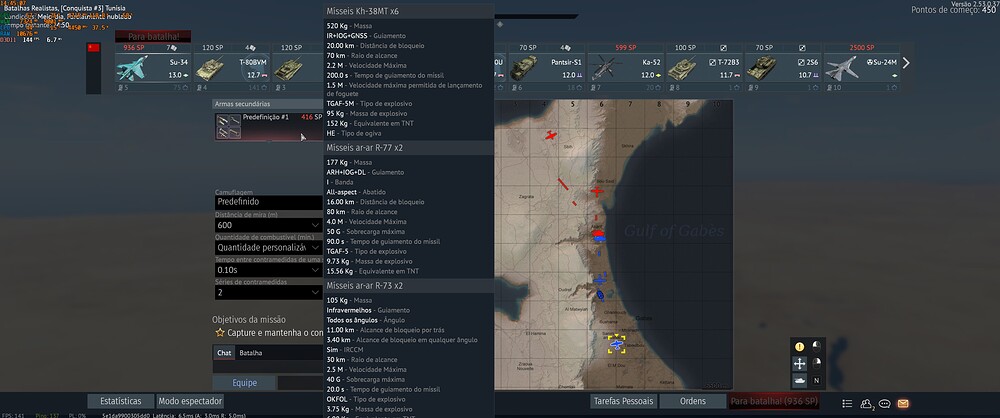This screenshot has width=1000, height=418.
Task: Open the countermeasure interval 0.10s dropdown
Action: click(x=263, y=269)
